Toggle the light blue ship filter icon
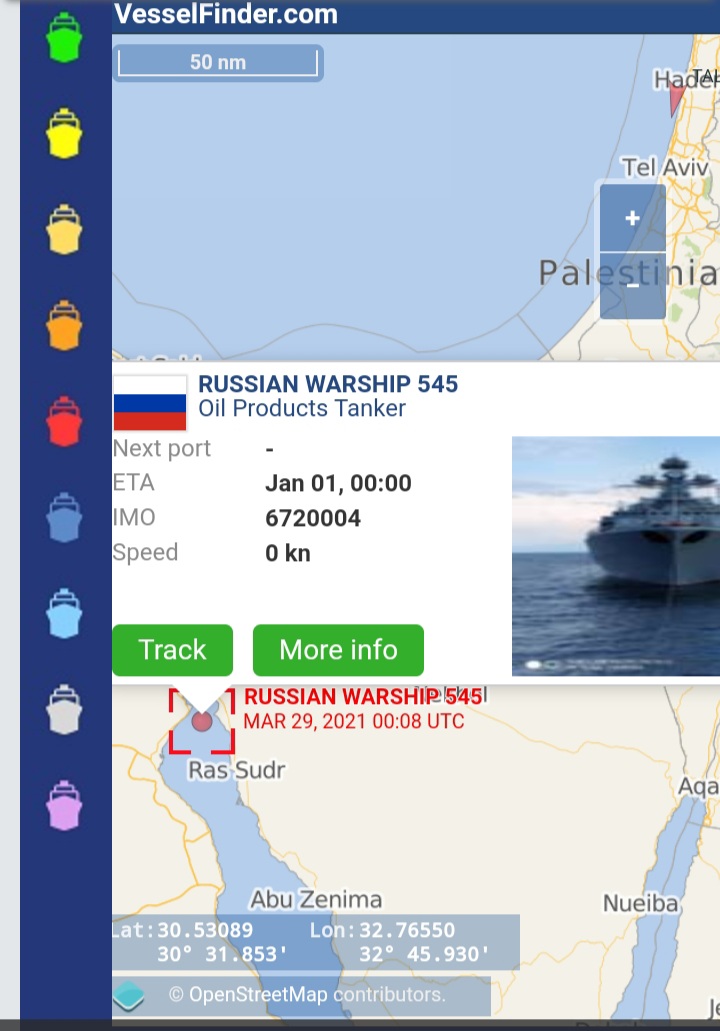The image size is (720, 1031). click(x=64, y=613)
